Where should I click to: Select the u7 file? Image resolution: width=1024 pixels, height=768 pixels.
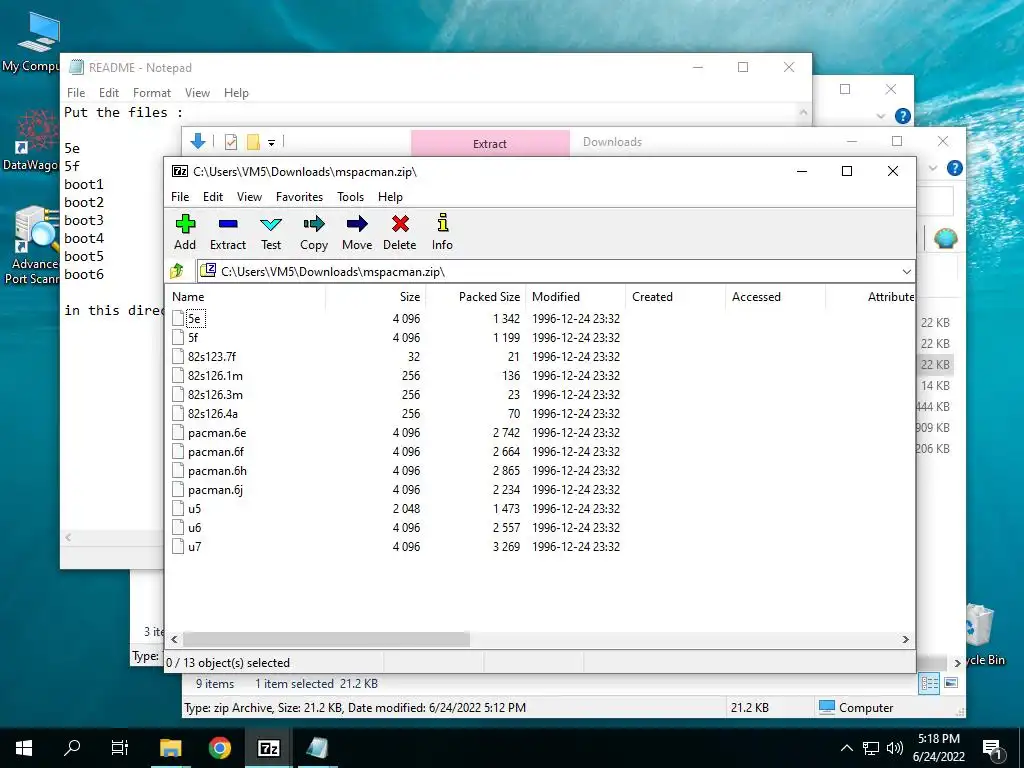(195, 546)
